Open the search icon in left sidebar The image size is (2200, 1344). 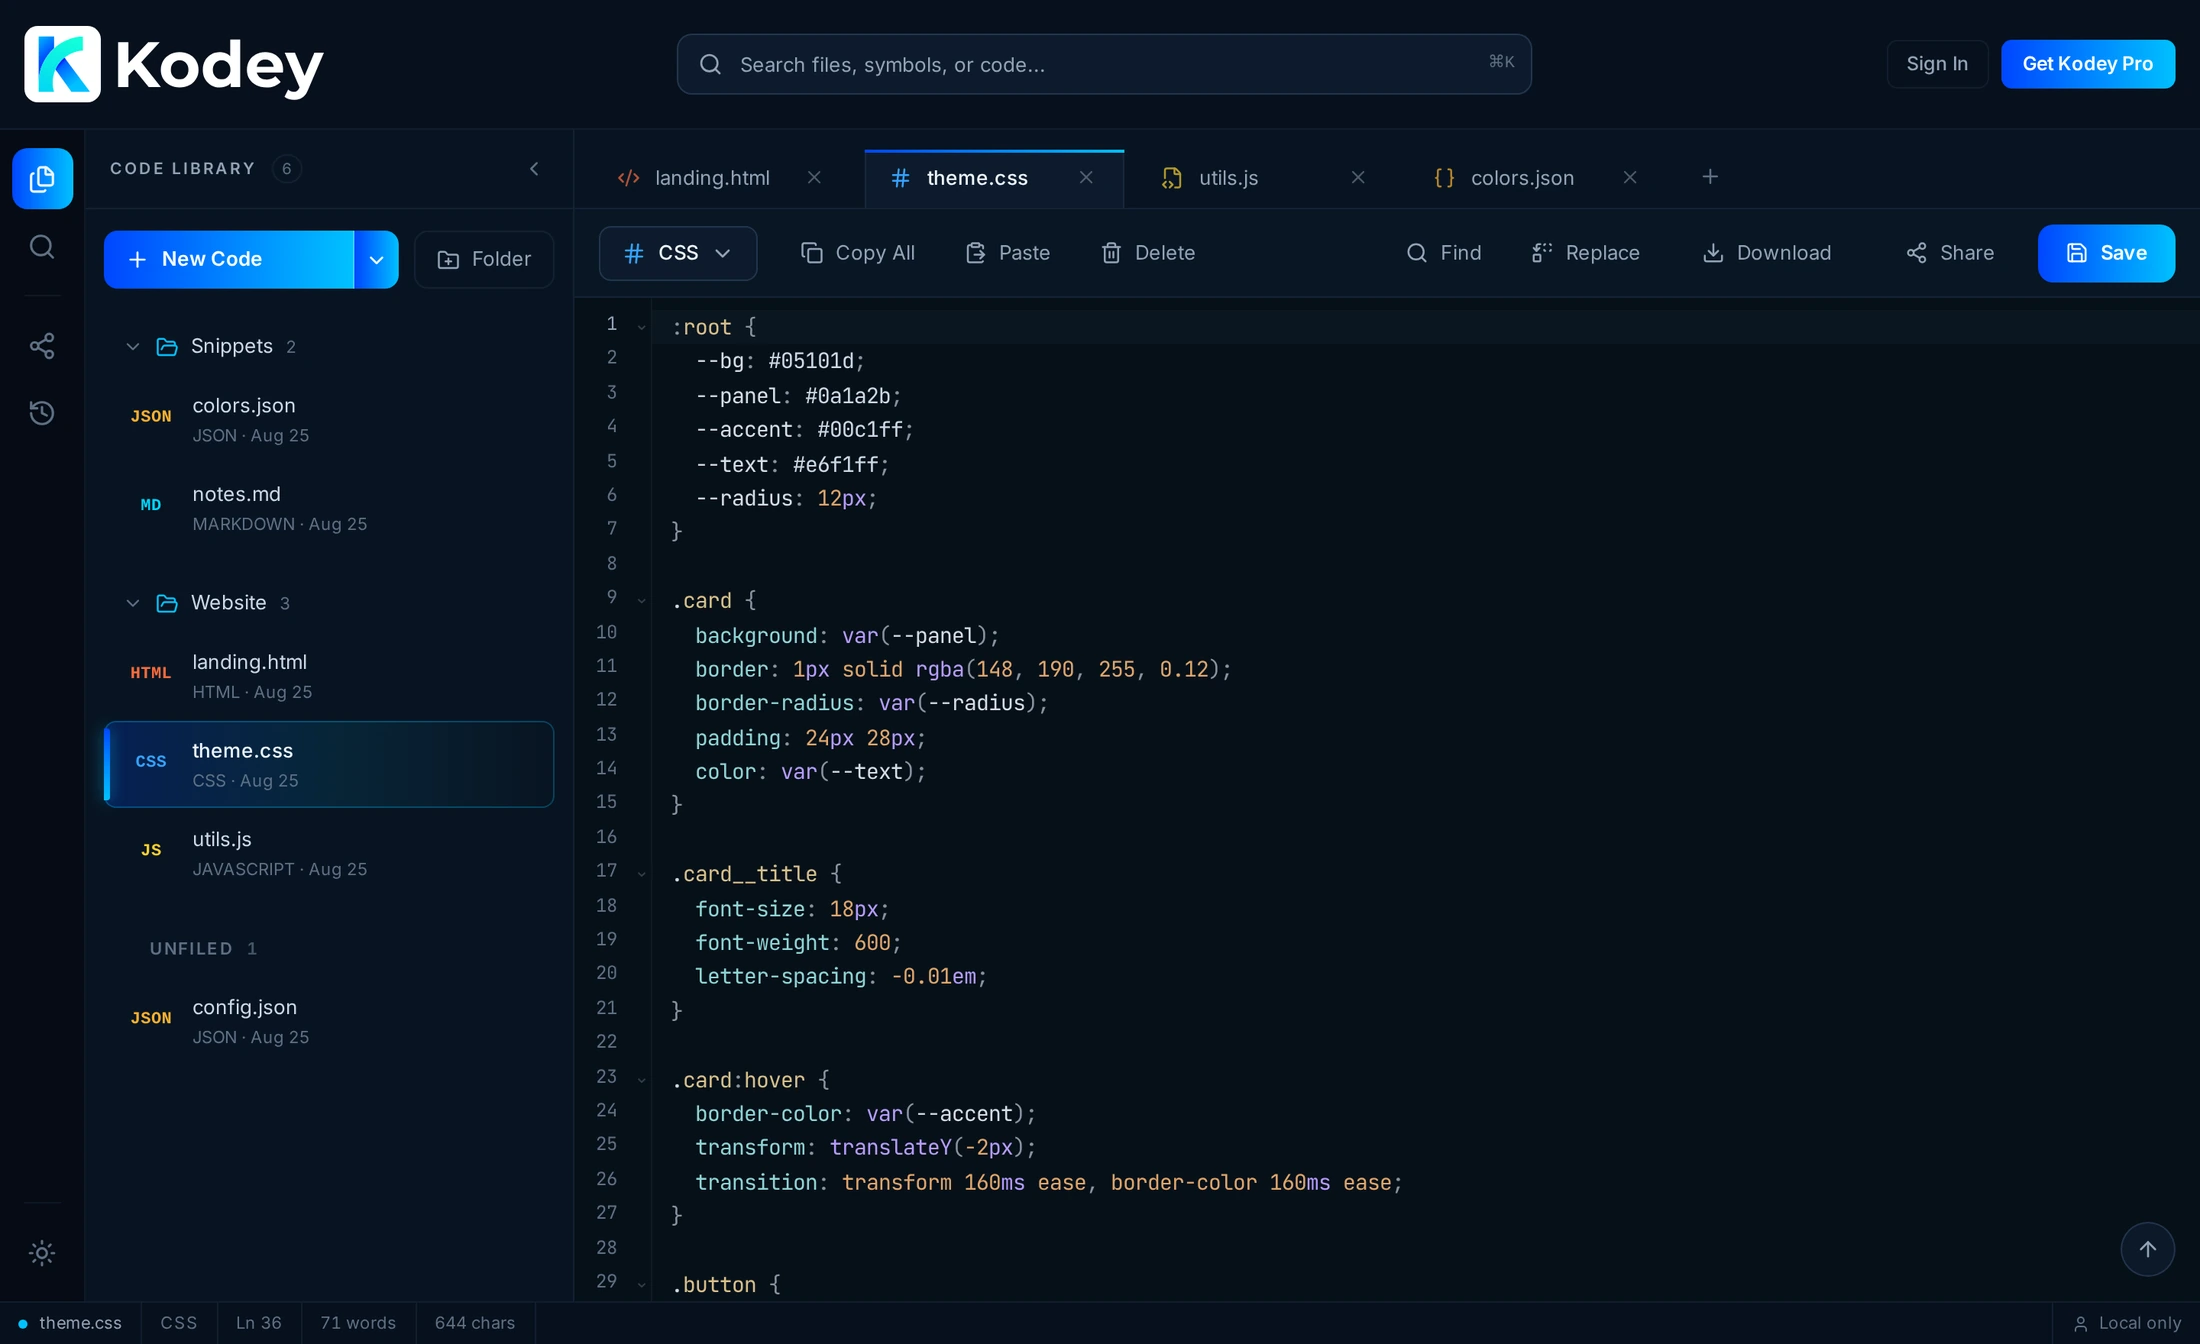42,246
